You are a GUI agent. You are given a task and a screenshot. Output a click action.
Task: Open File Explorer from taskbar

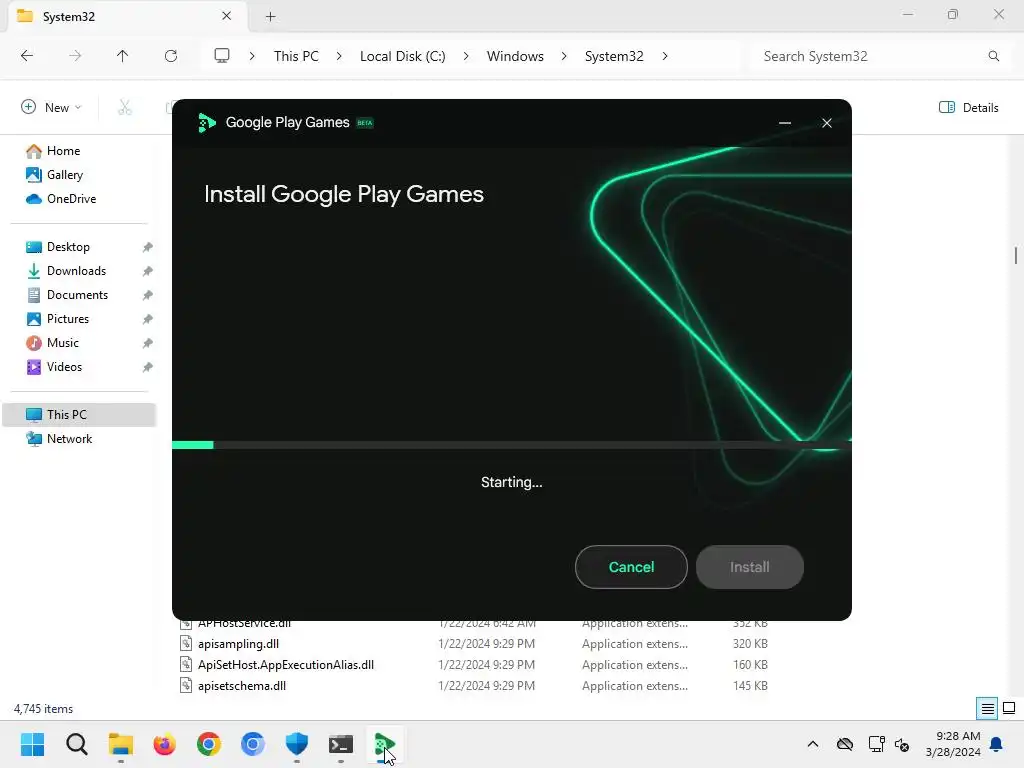pyautogui.click(x=121, y=744)
